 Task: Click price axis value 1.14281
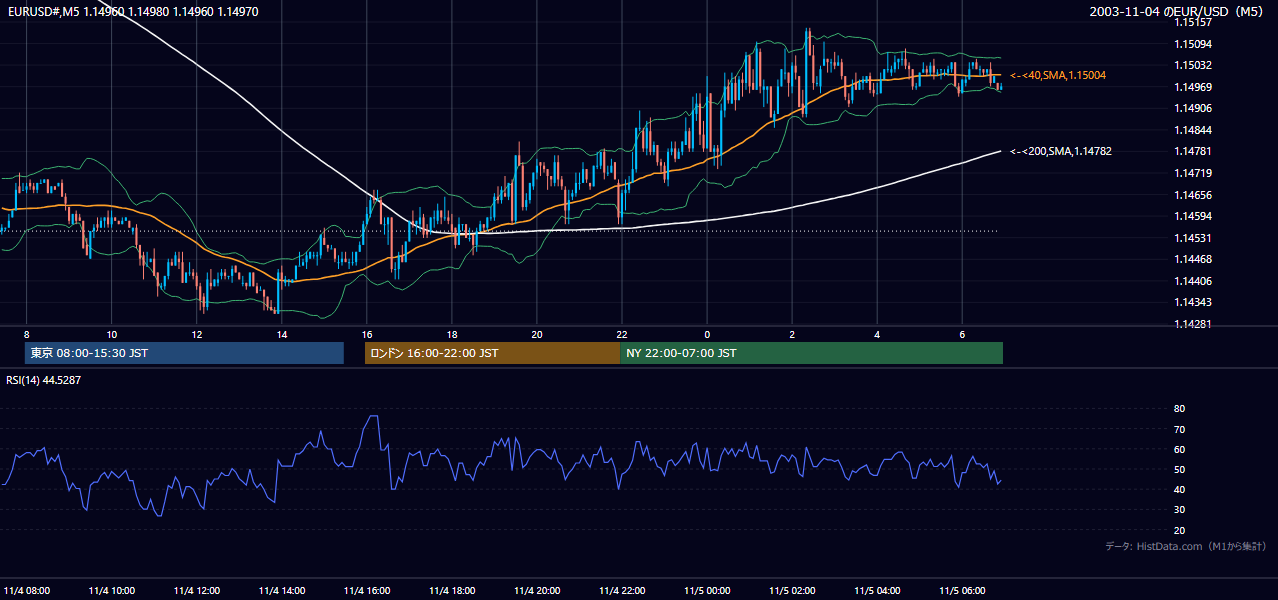pyautogui.click(x=1192, y=324)
